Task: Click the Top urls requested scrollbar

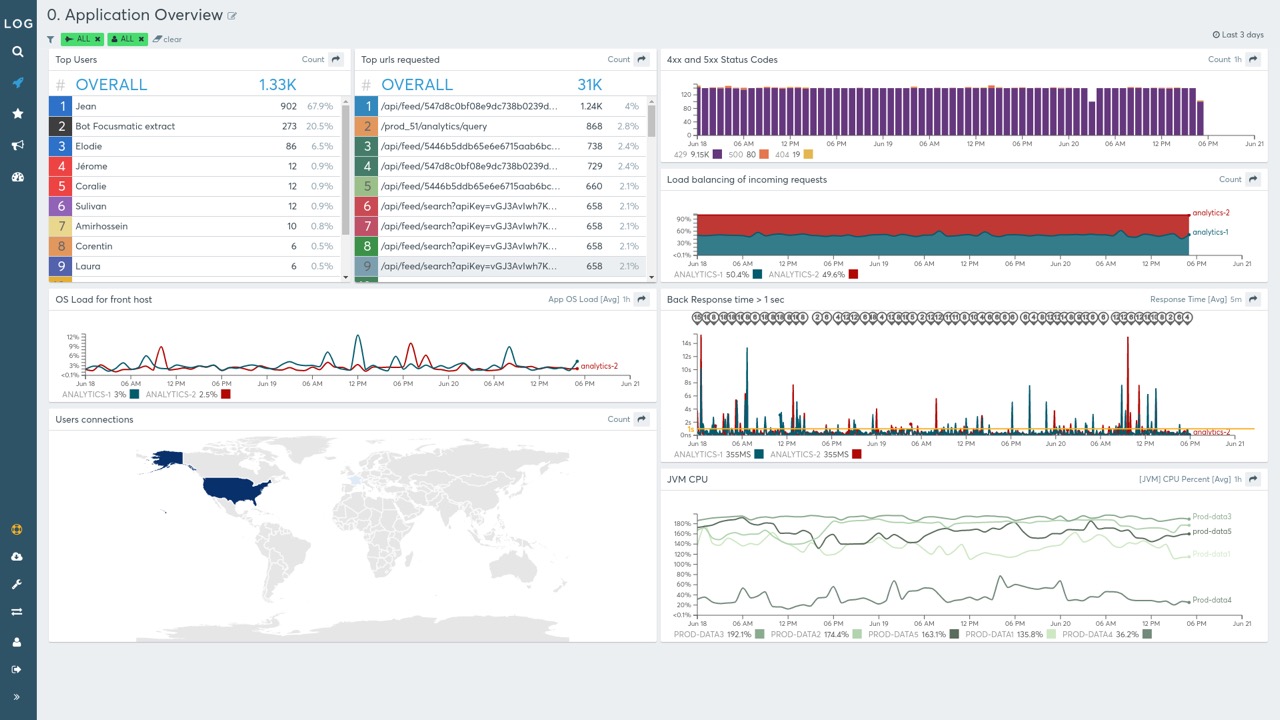Action: pyautogui.click(x=652, y=120)
